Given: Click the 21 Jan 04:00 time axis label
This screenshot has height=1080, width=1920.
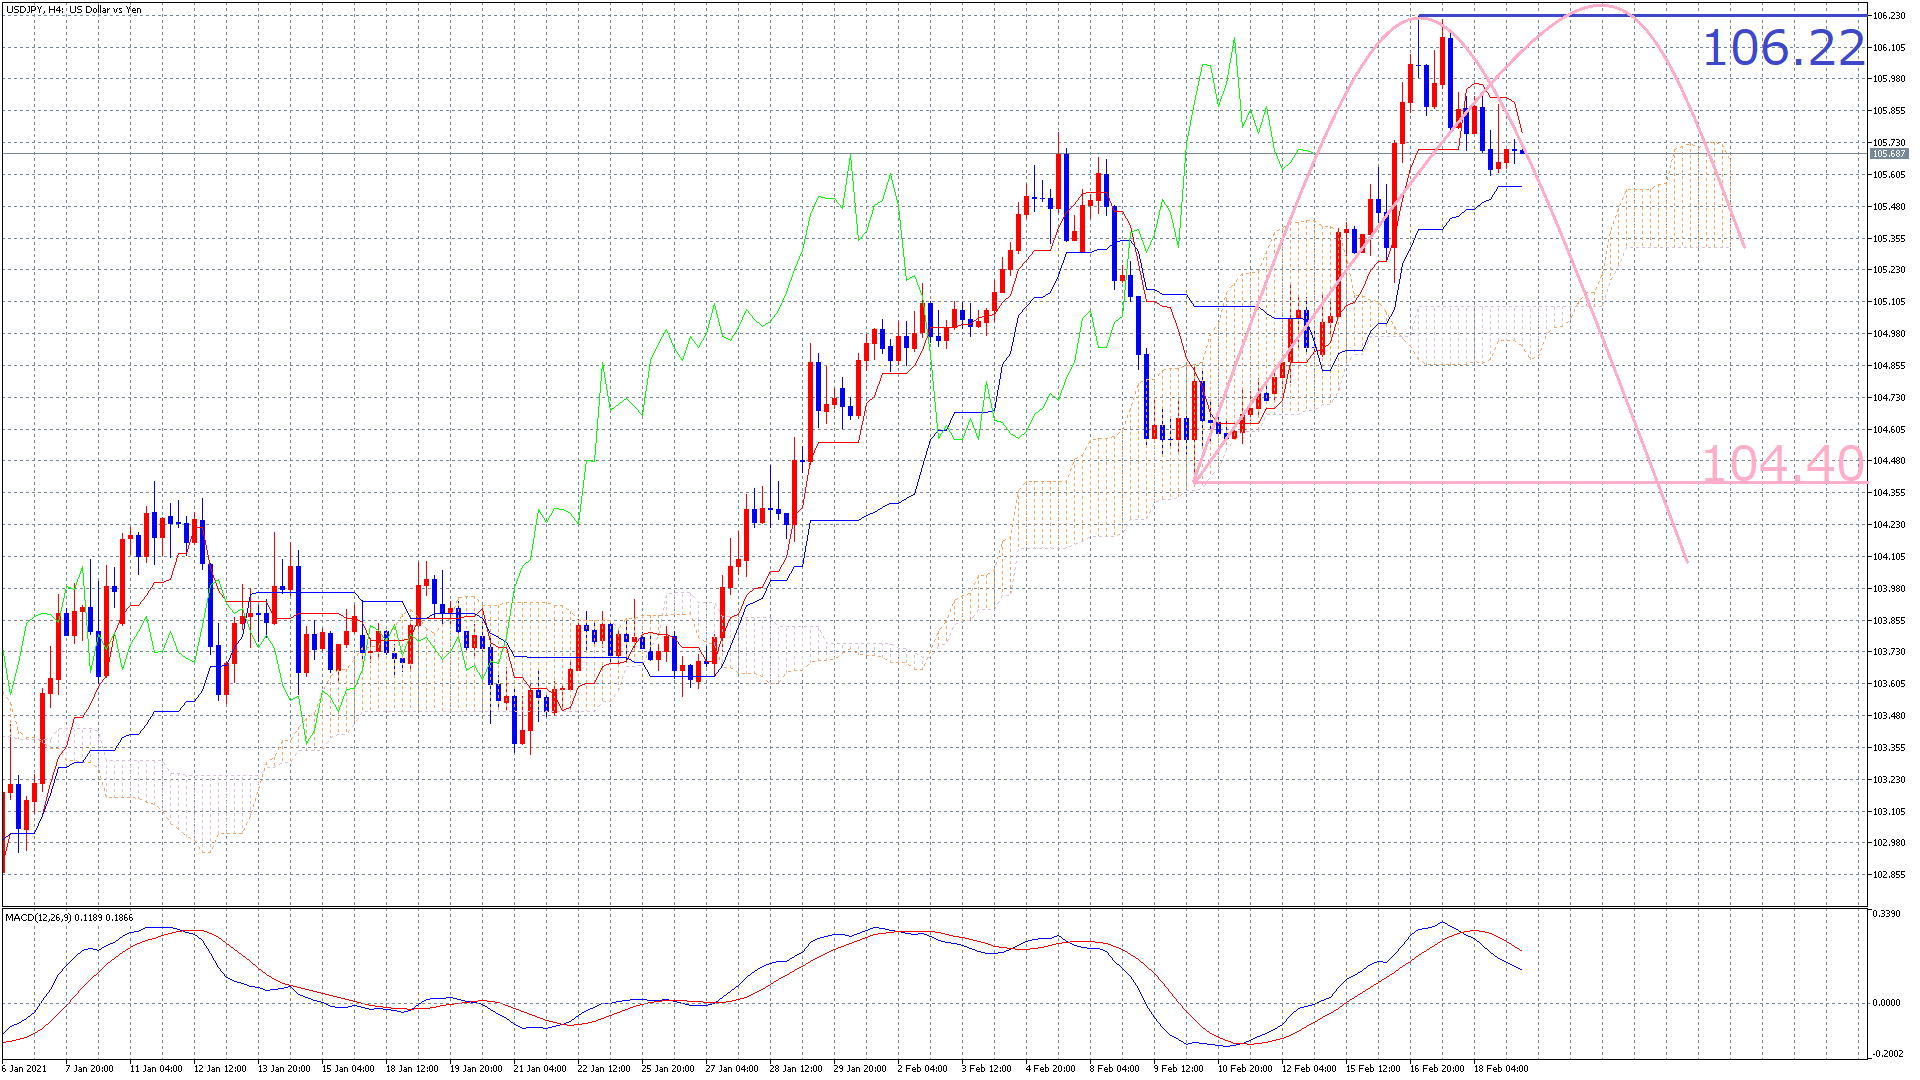Looking at the screenshot, I should (x=539, y=1068).
